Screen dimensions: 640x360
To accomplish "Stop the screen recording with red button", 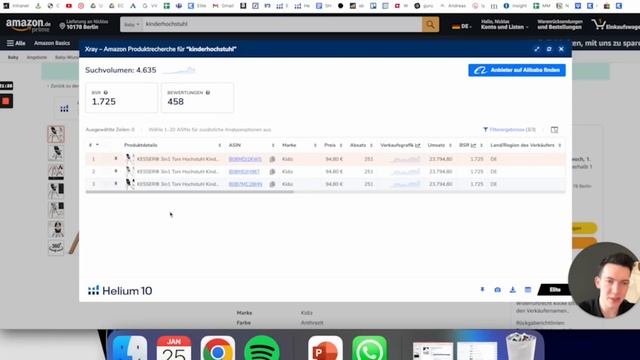I will tap(6, 101).
